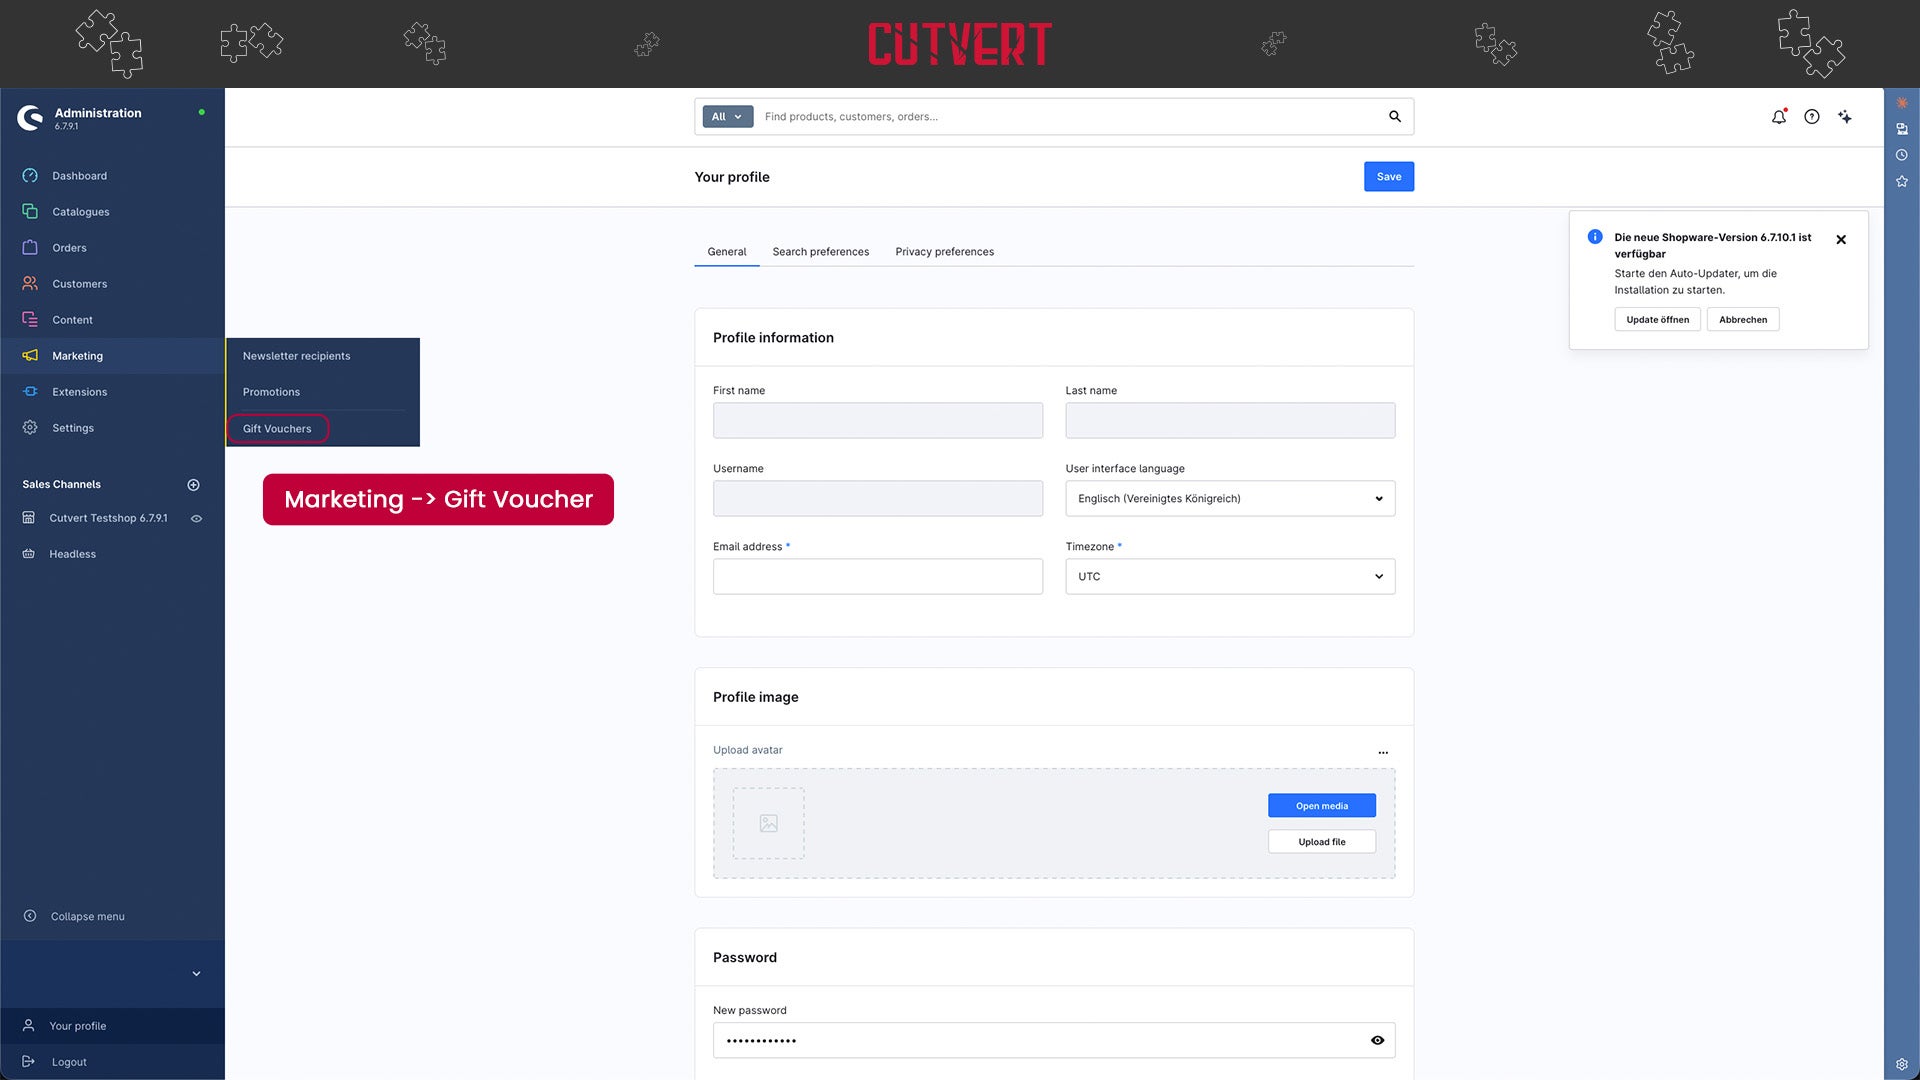
Task: Click the Shopware logo
Action: [30, 118]
